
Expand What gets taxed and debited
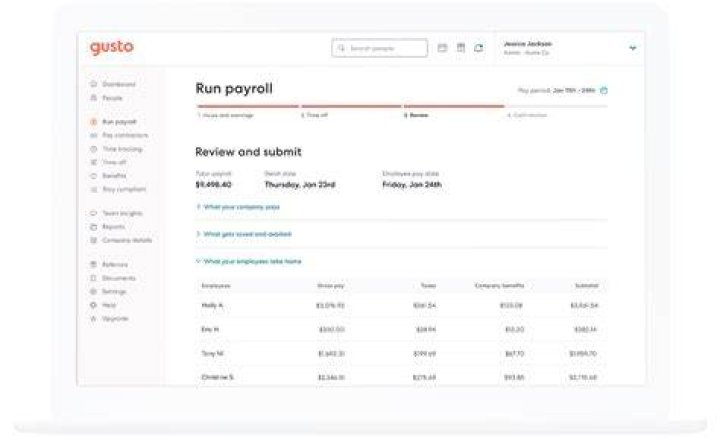pos(244,234)
